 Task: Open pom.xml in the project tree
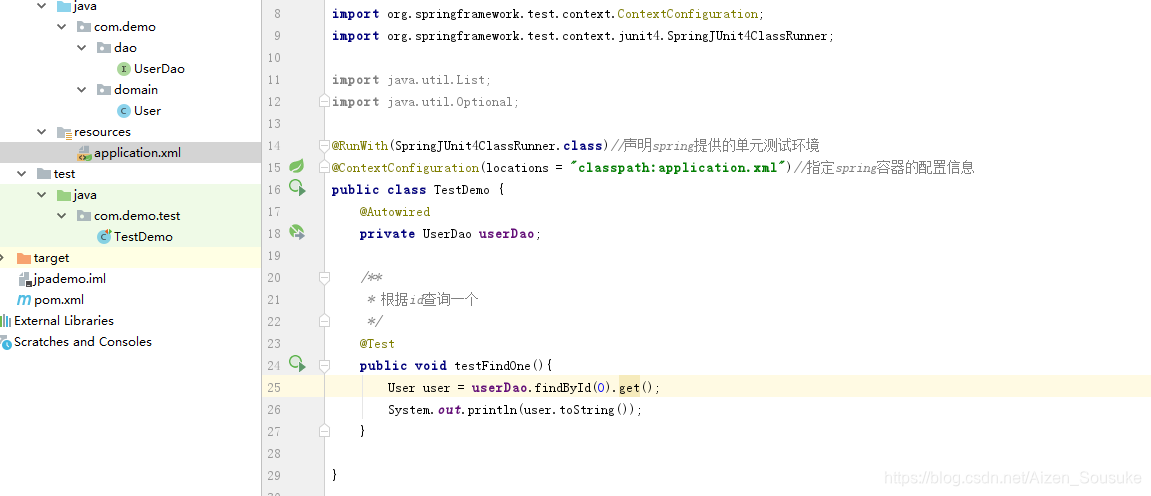(x=59, y=299)
